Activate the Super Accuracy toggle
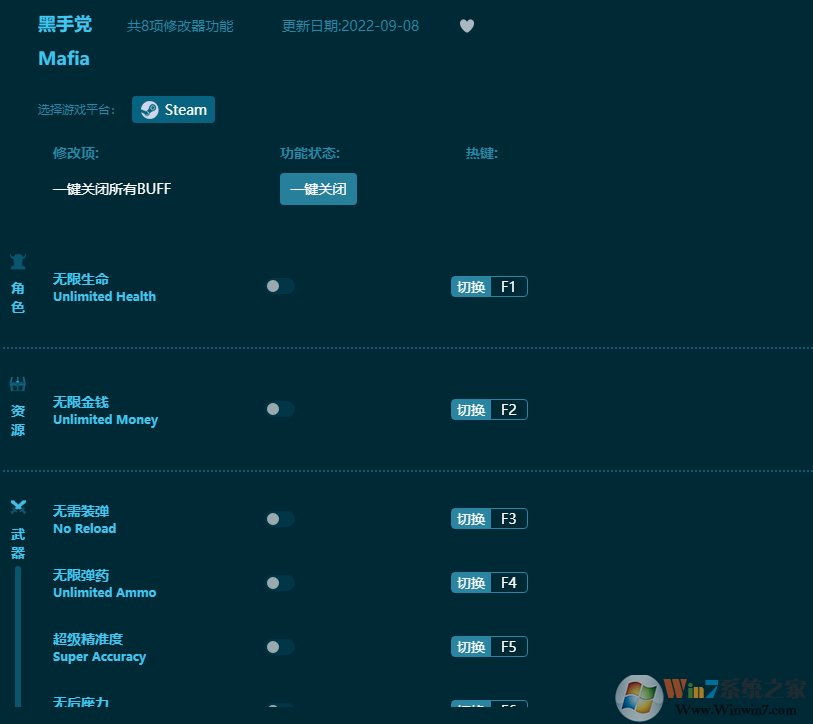The image size is (813, 724). 279,647
